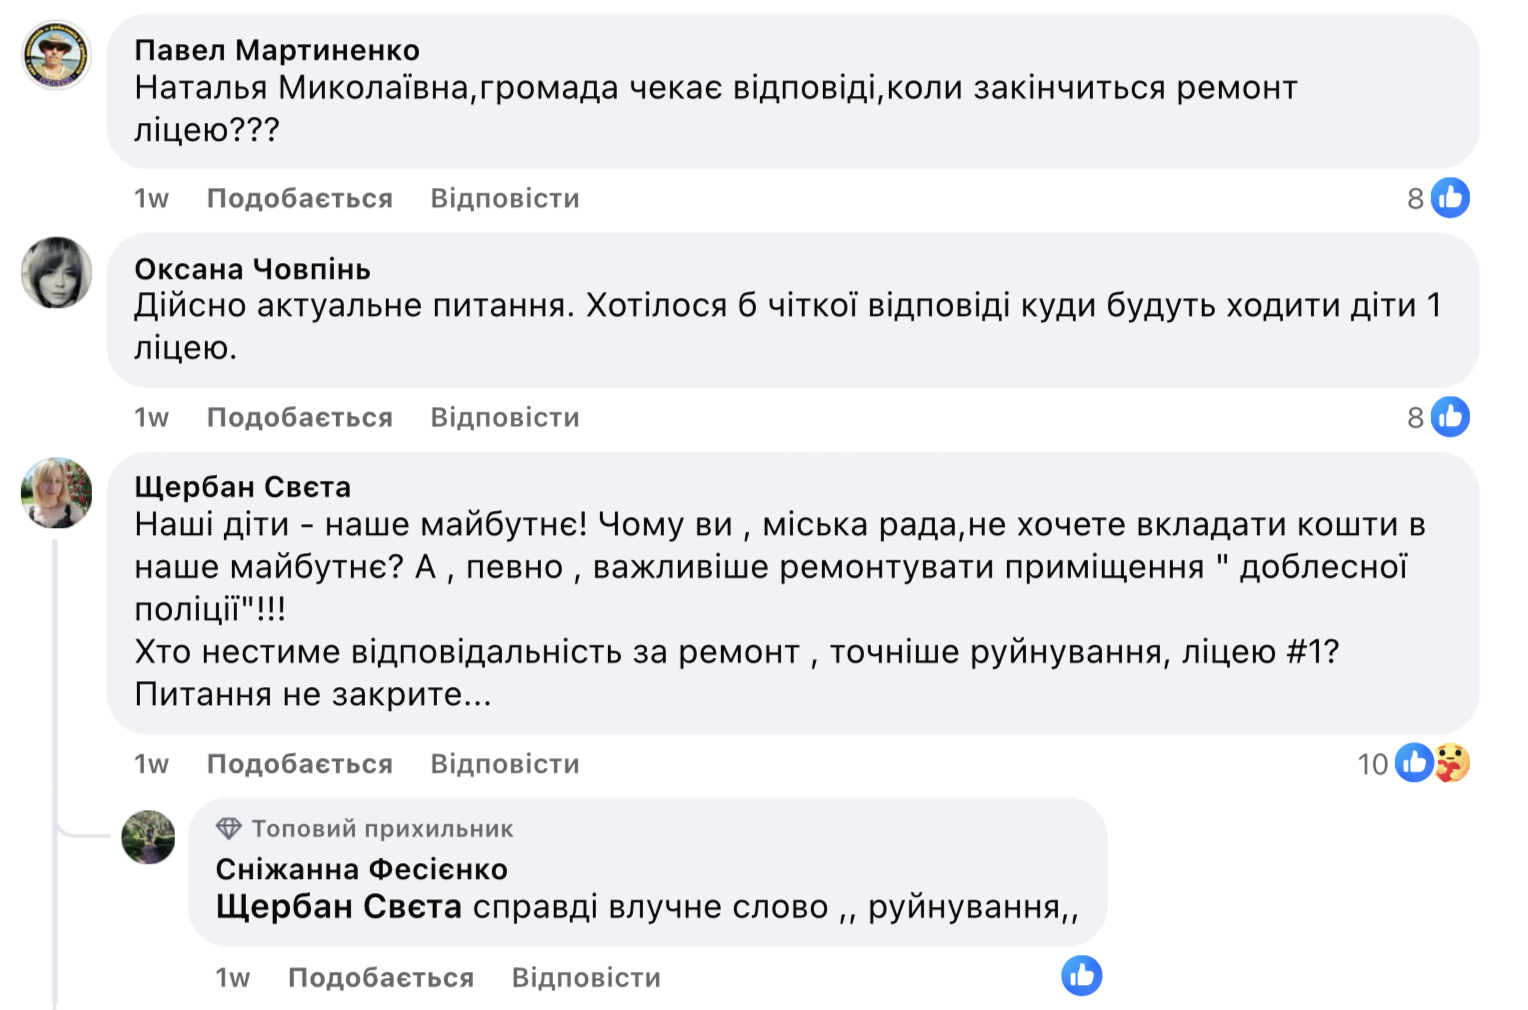The image size is (1528, 1010).
Task: Reply to Павел Мартиненко's comment via Відповісти
Action: 505,198
